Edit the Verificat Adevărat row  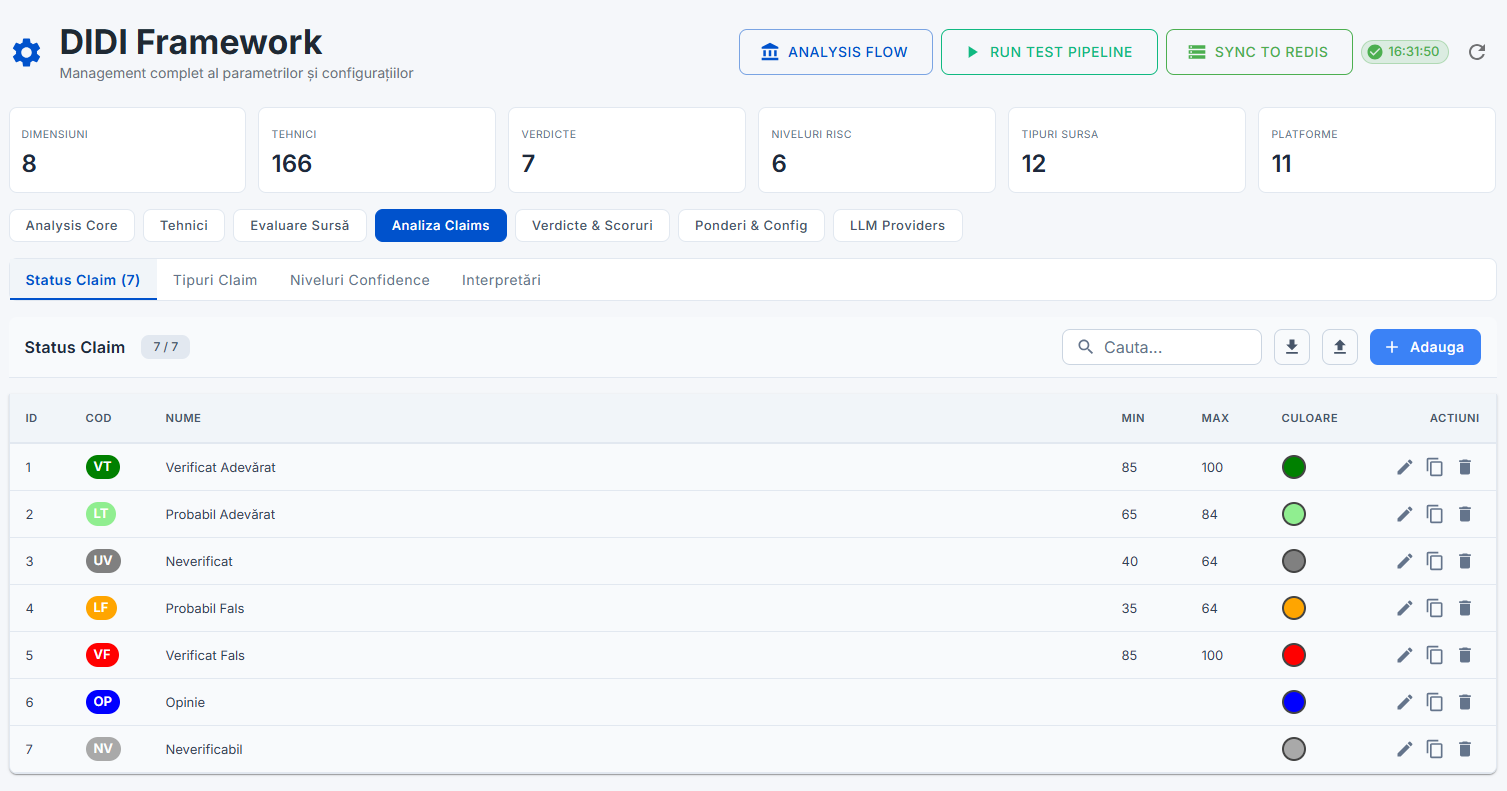[x=1405, y=467]
